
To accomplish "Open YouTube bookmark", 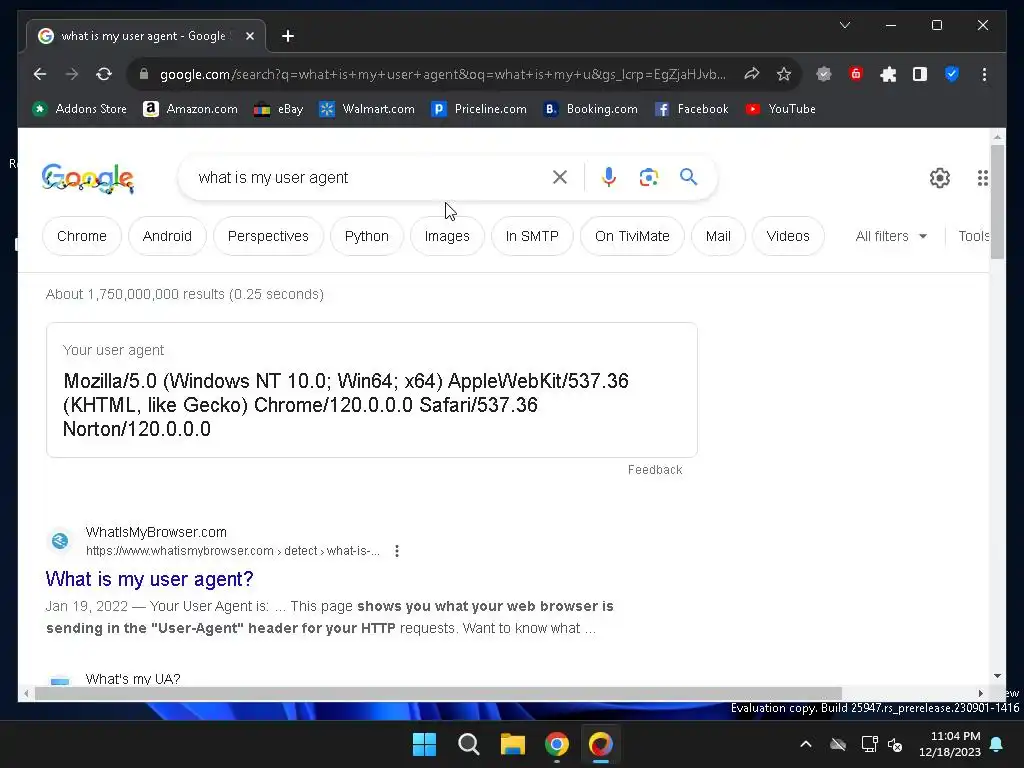I will (x=780, y=109).
